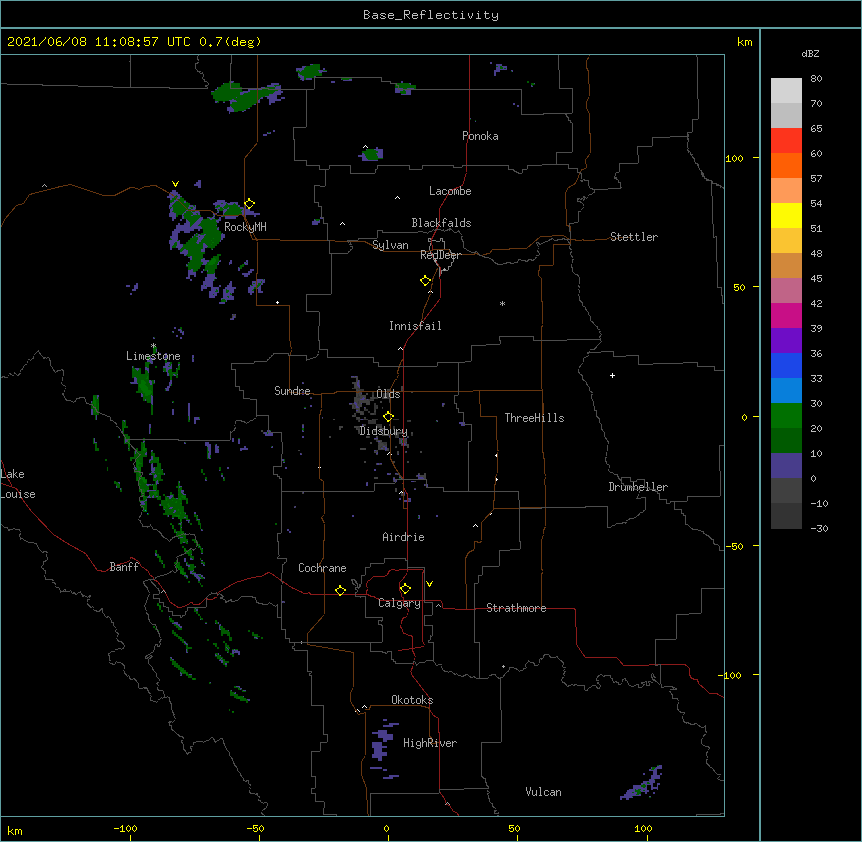Select the yellow diamond marker next to Olds

(388, 417)
